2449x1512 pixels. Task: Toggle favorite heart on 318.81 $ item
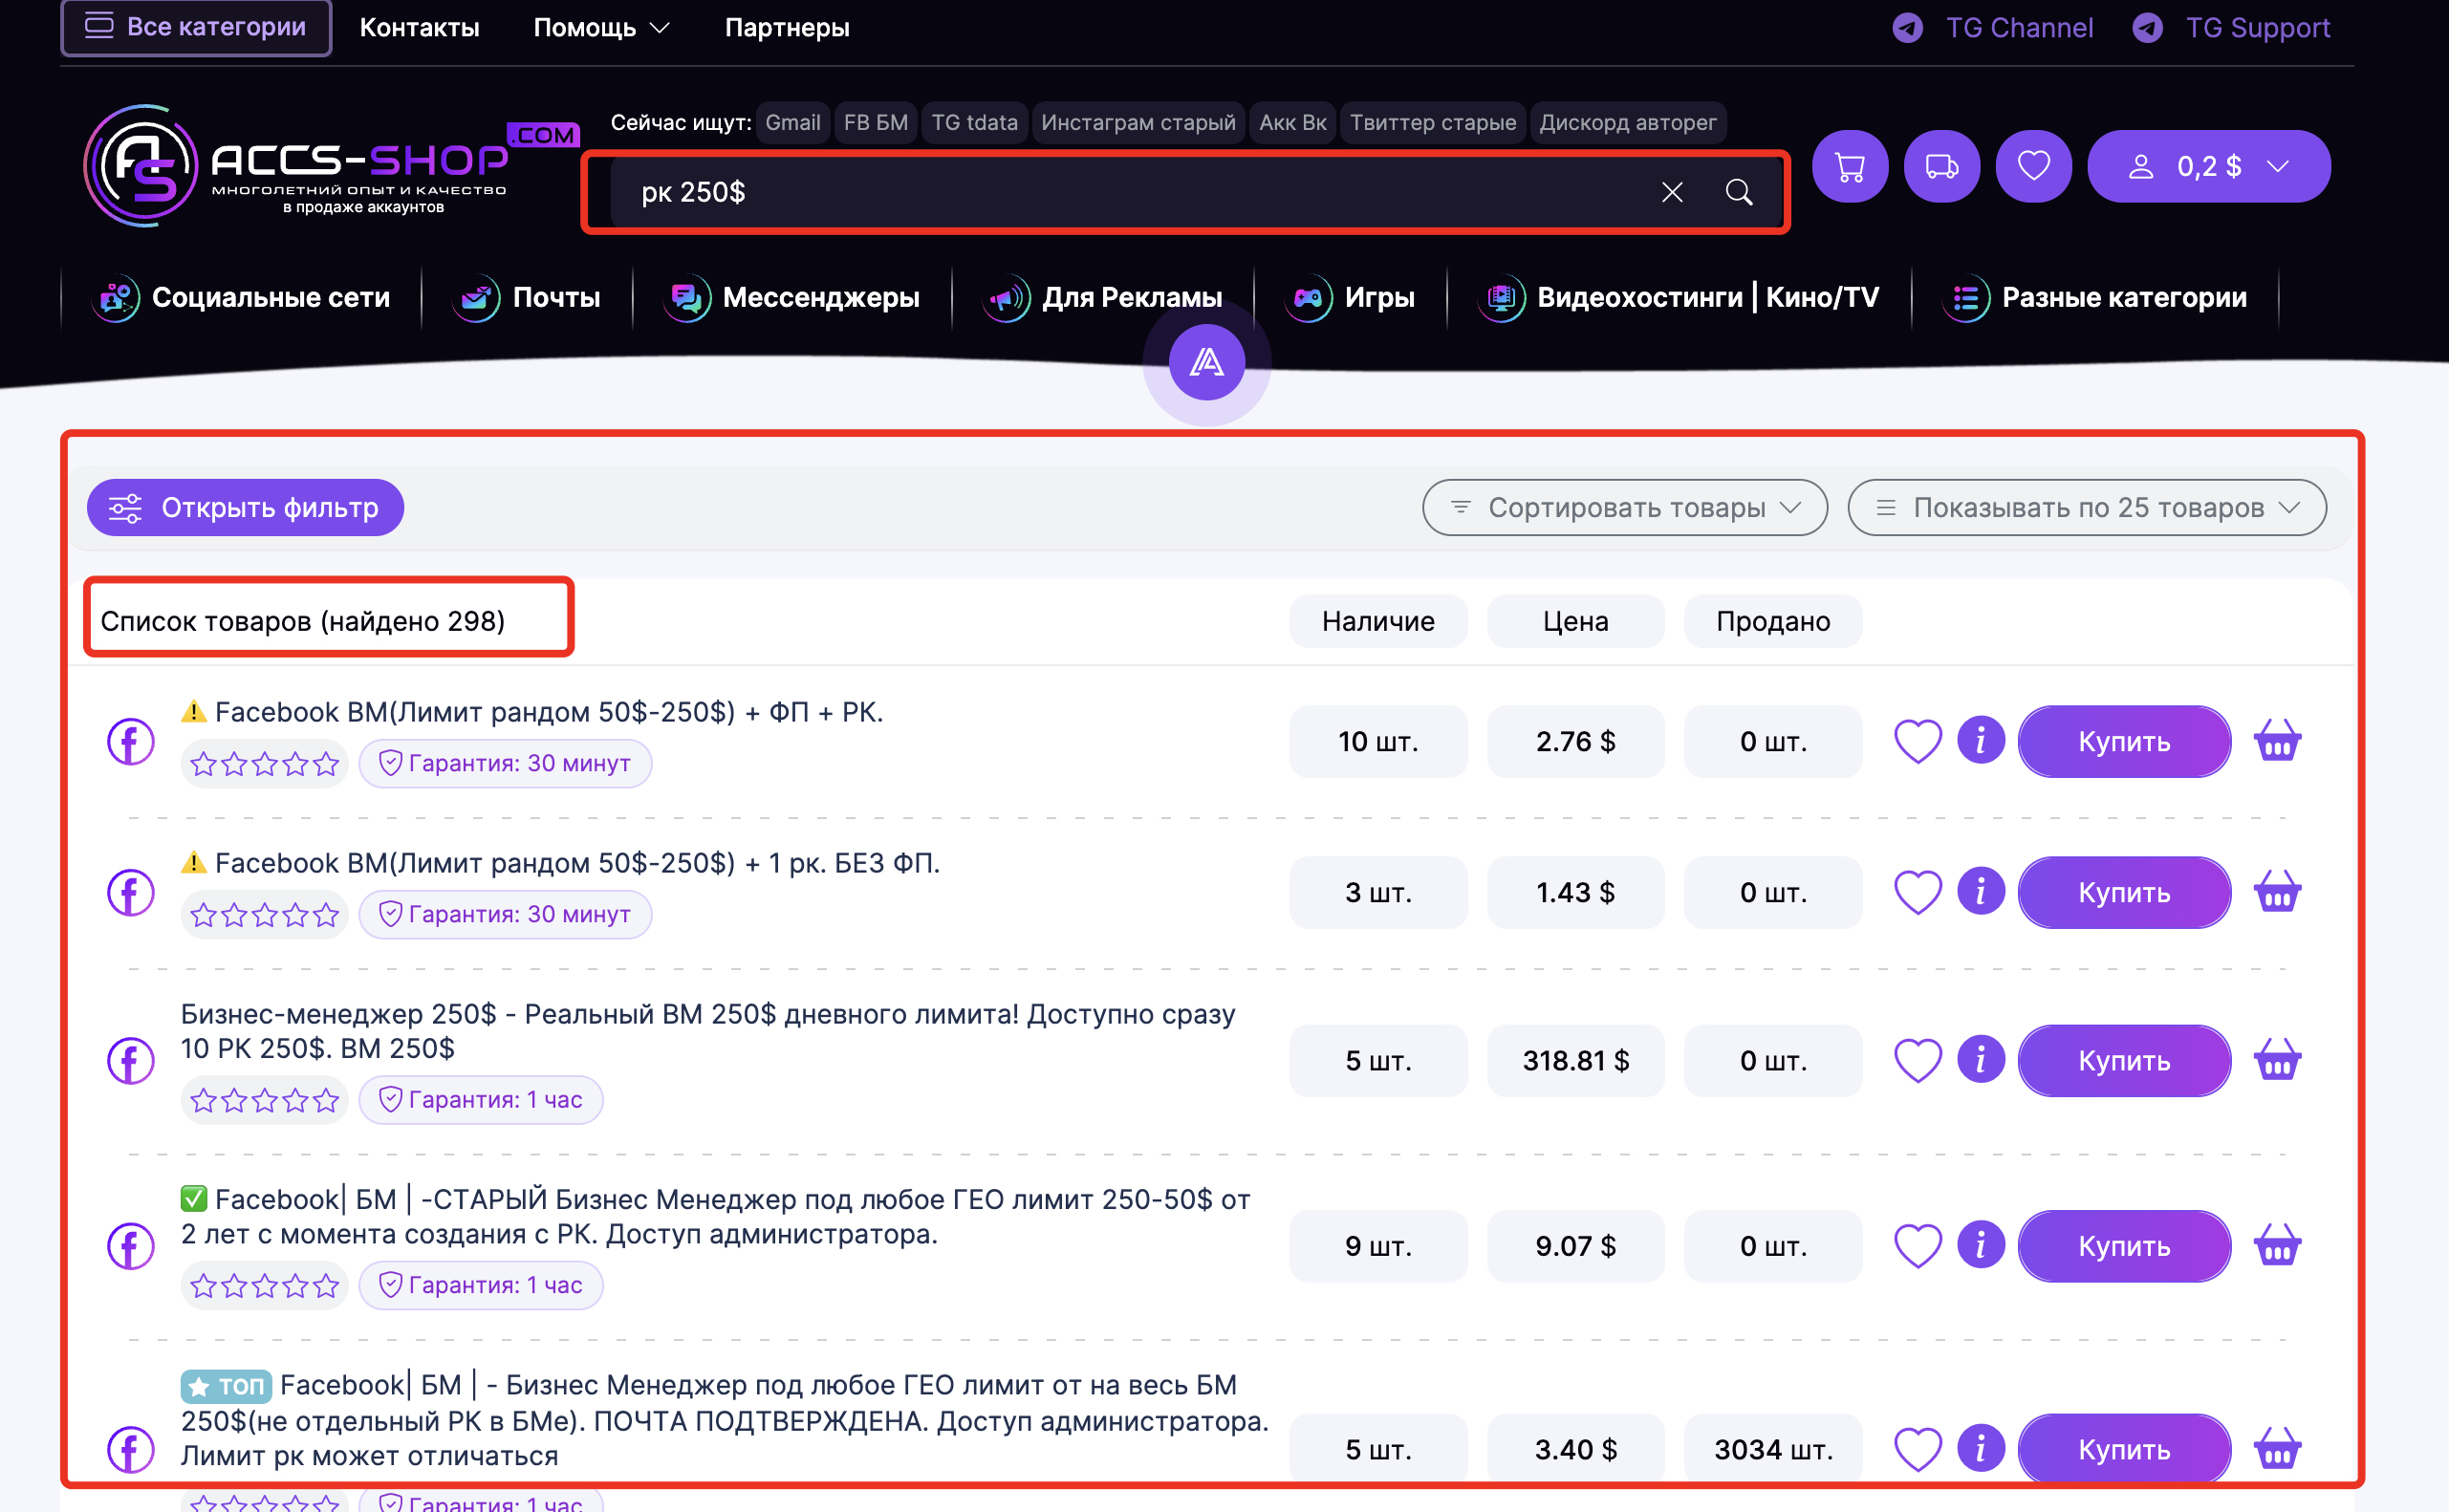(1917, 1060)
